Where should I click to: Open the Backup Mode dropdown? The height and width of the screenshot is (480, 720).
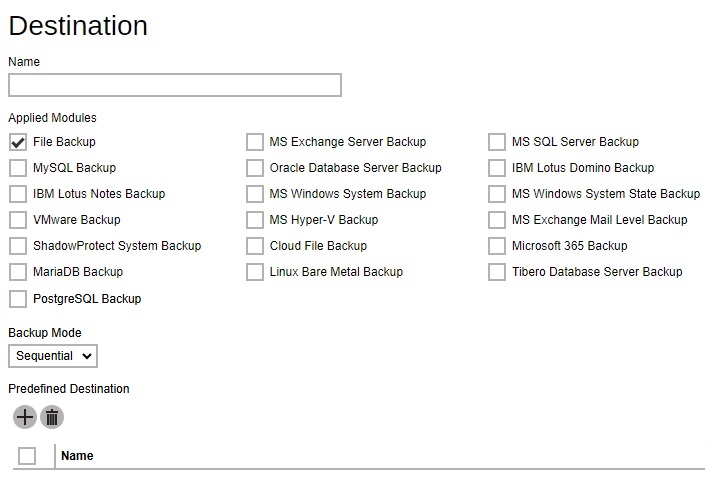tap(53, 356)
